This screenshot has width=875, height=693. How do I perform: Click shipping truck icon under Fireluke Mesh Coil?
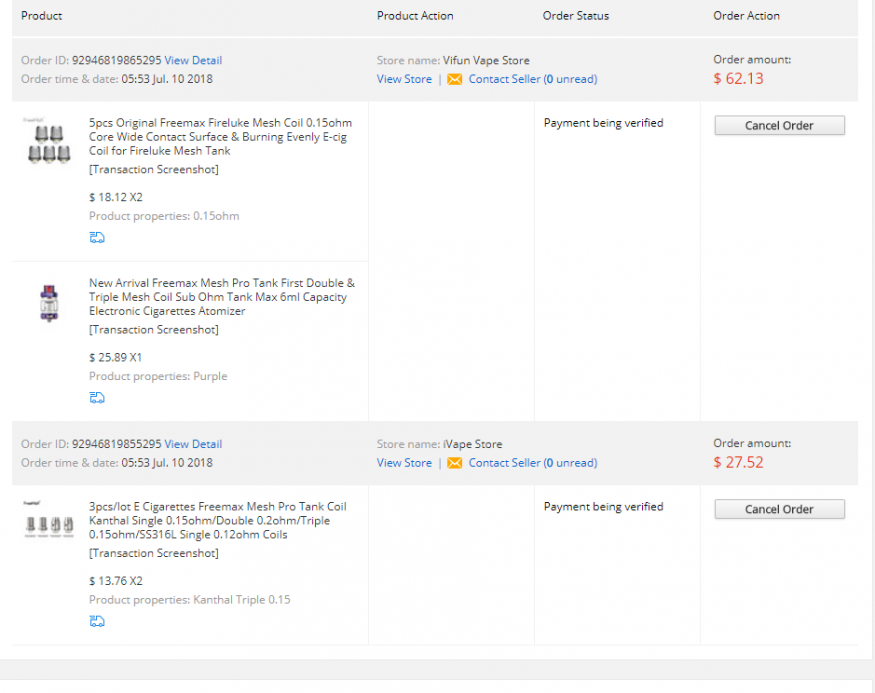tap(97, 237)
